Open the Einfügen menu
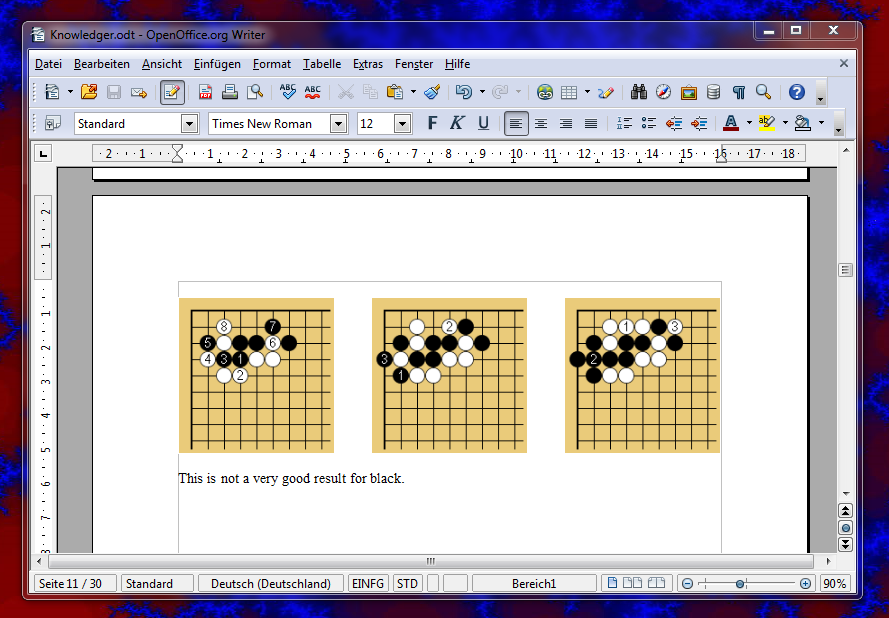 point(217,64)
